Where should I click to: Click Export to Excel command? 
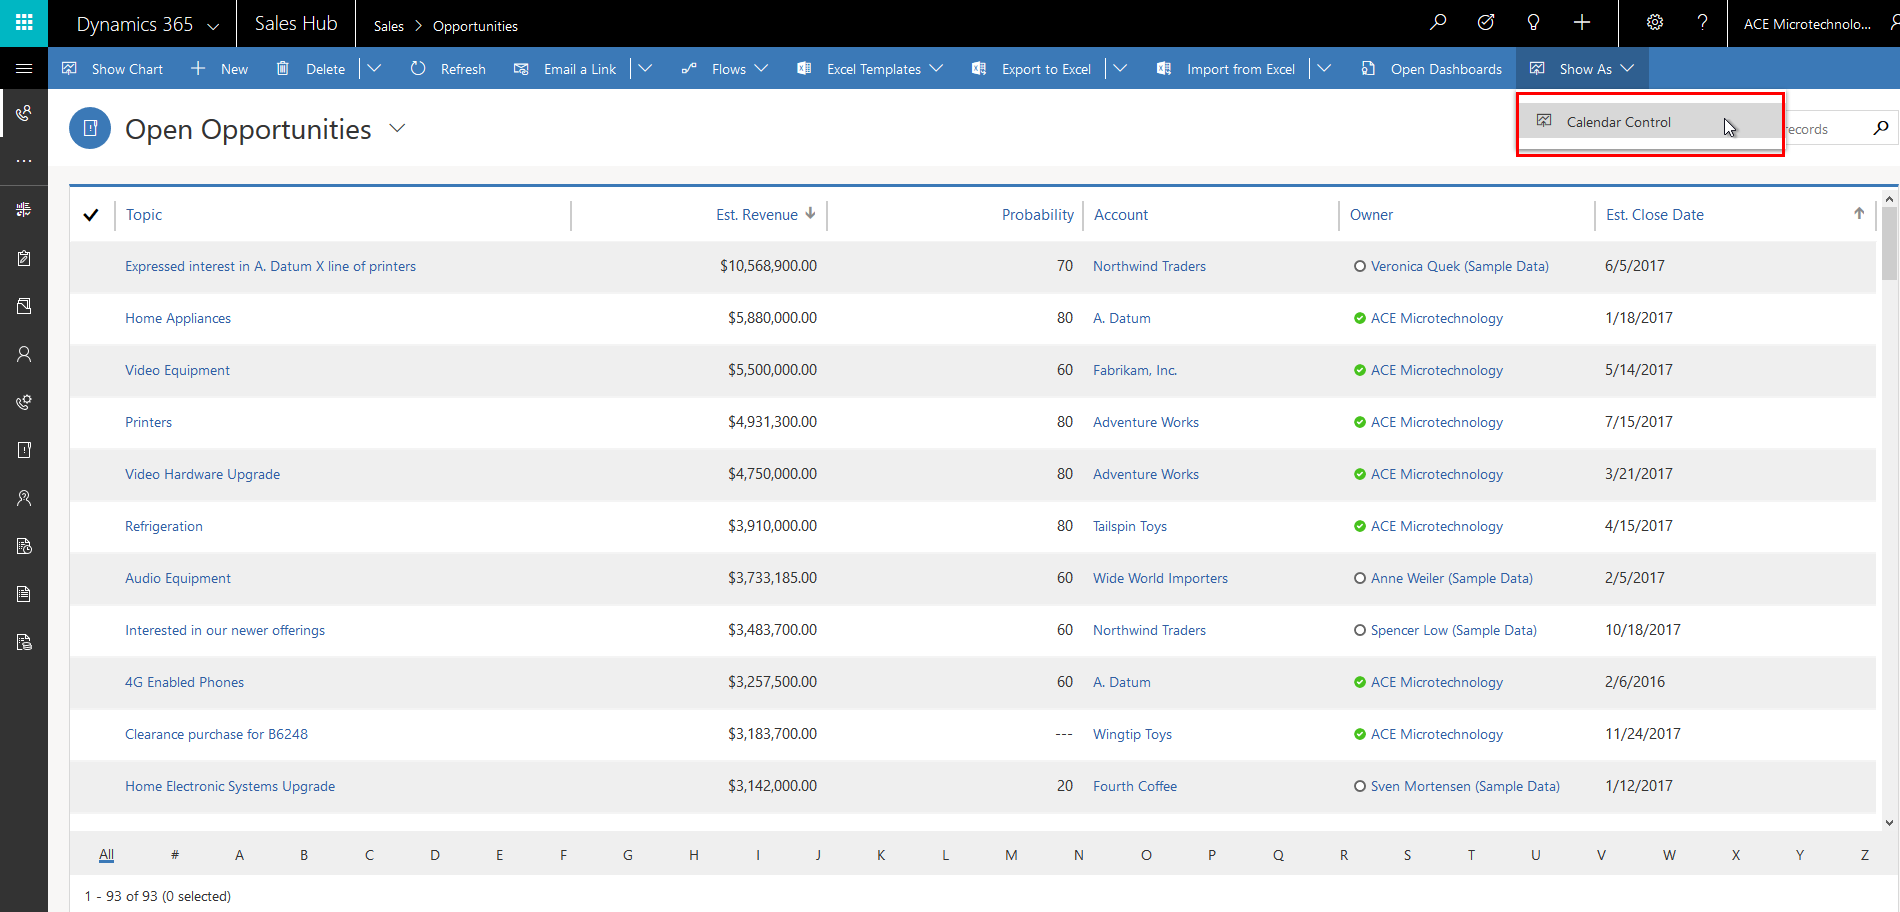pyautogui.click(x=1032, y=69)
